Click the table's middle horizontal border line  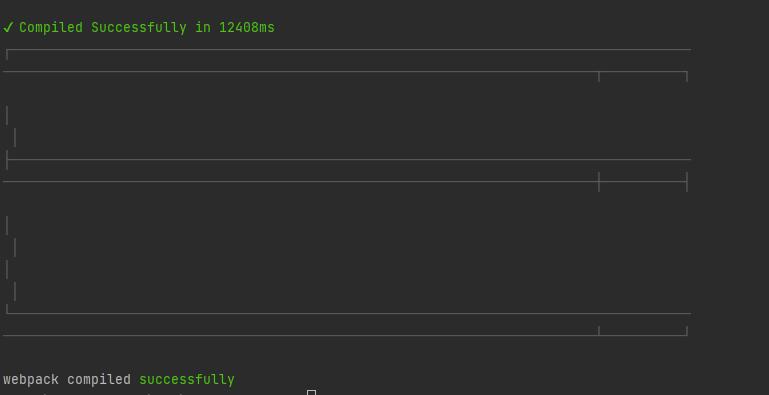pos(349,159)
